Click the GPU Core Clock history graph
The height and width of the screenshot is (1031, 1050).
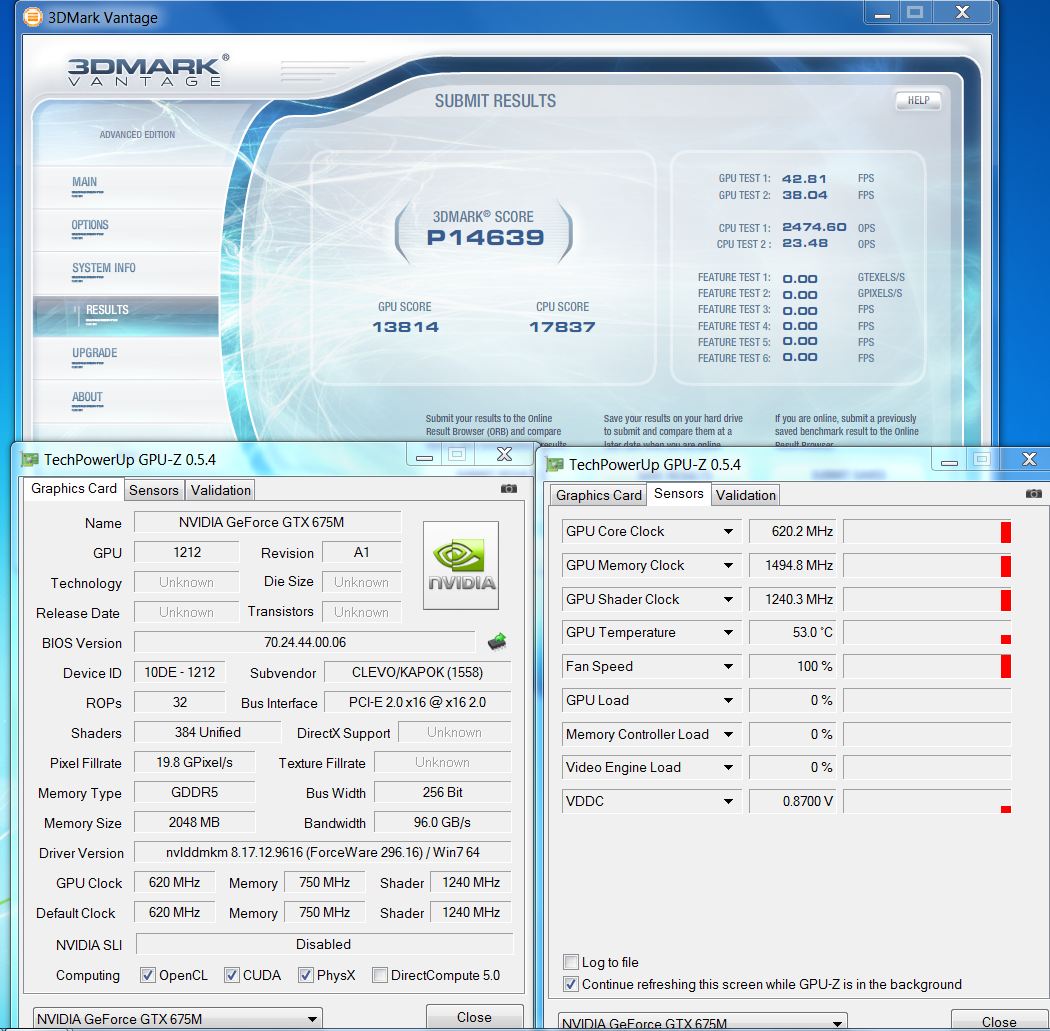pos(927,532)
